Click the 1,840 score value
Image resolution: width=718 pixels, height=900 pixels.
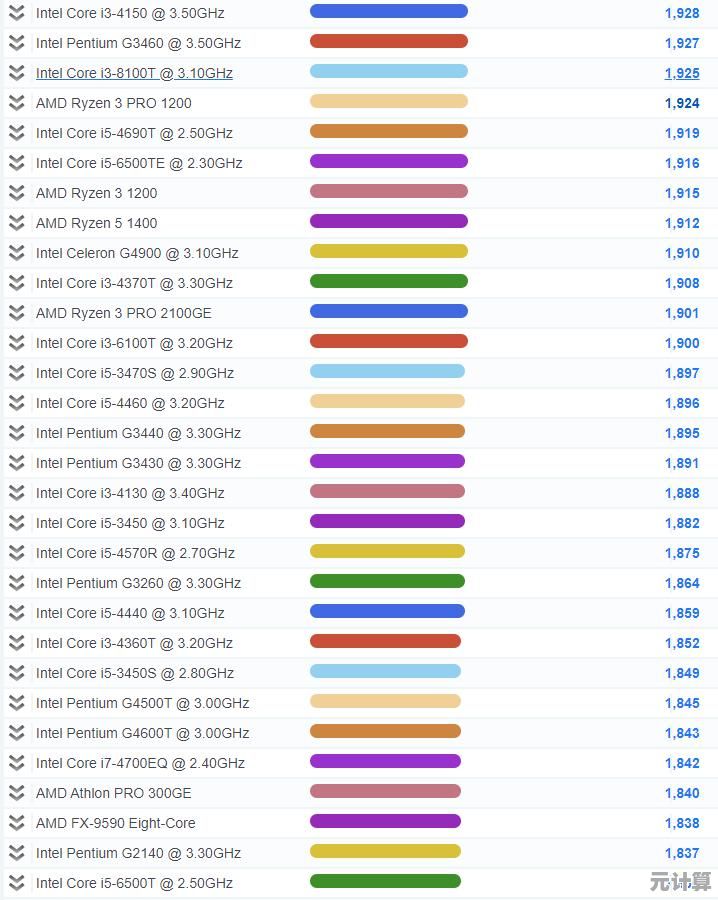pyautogui.click(x=682, y=793)
